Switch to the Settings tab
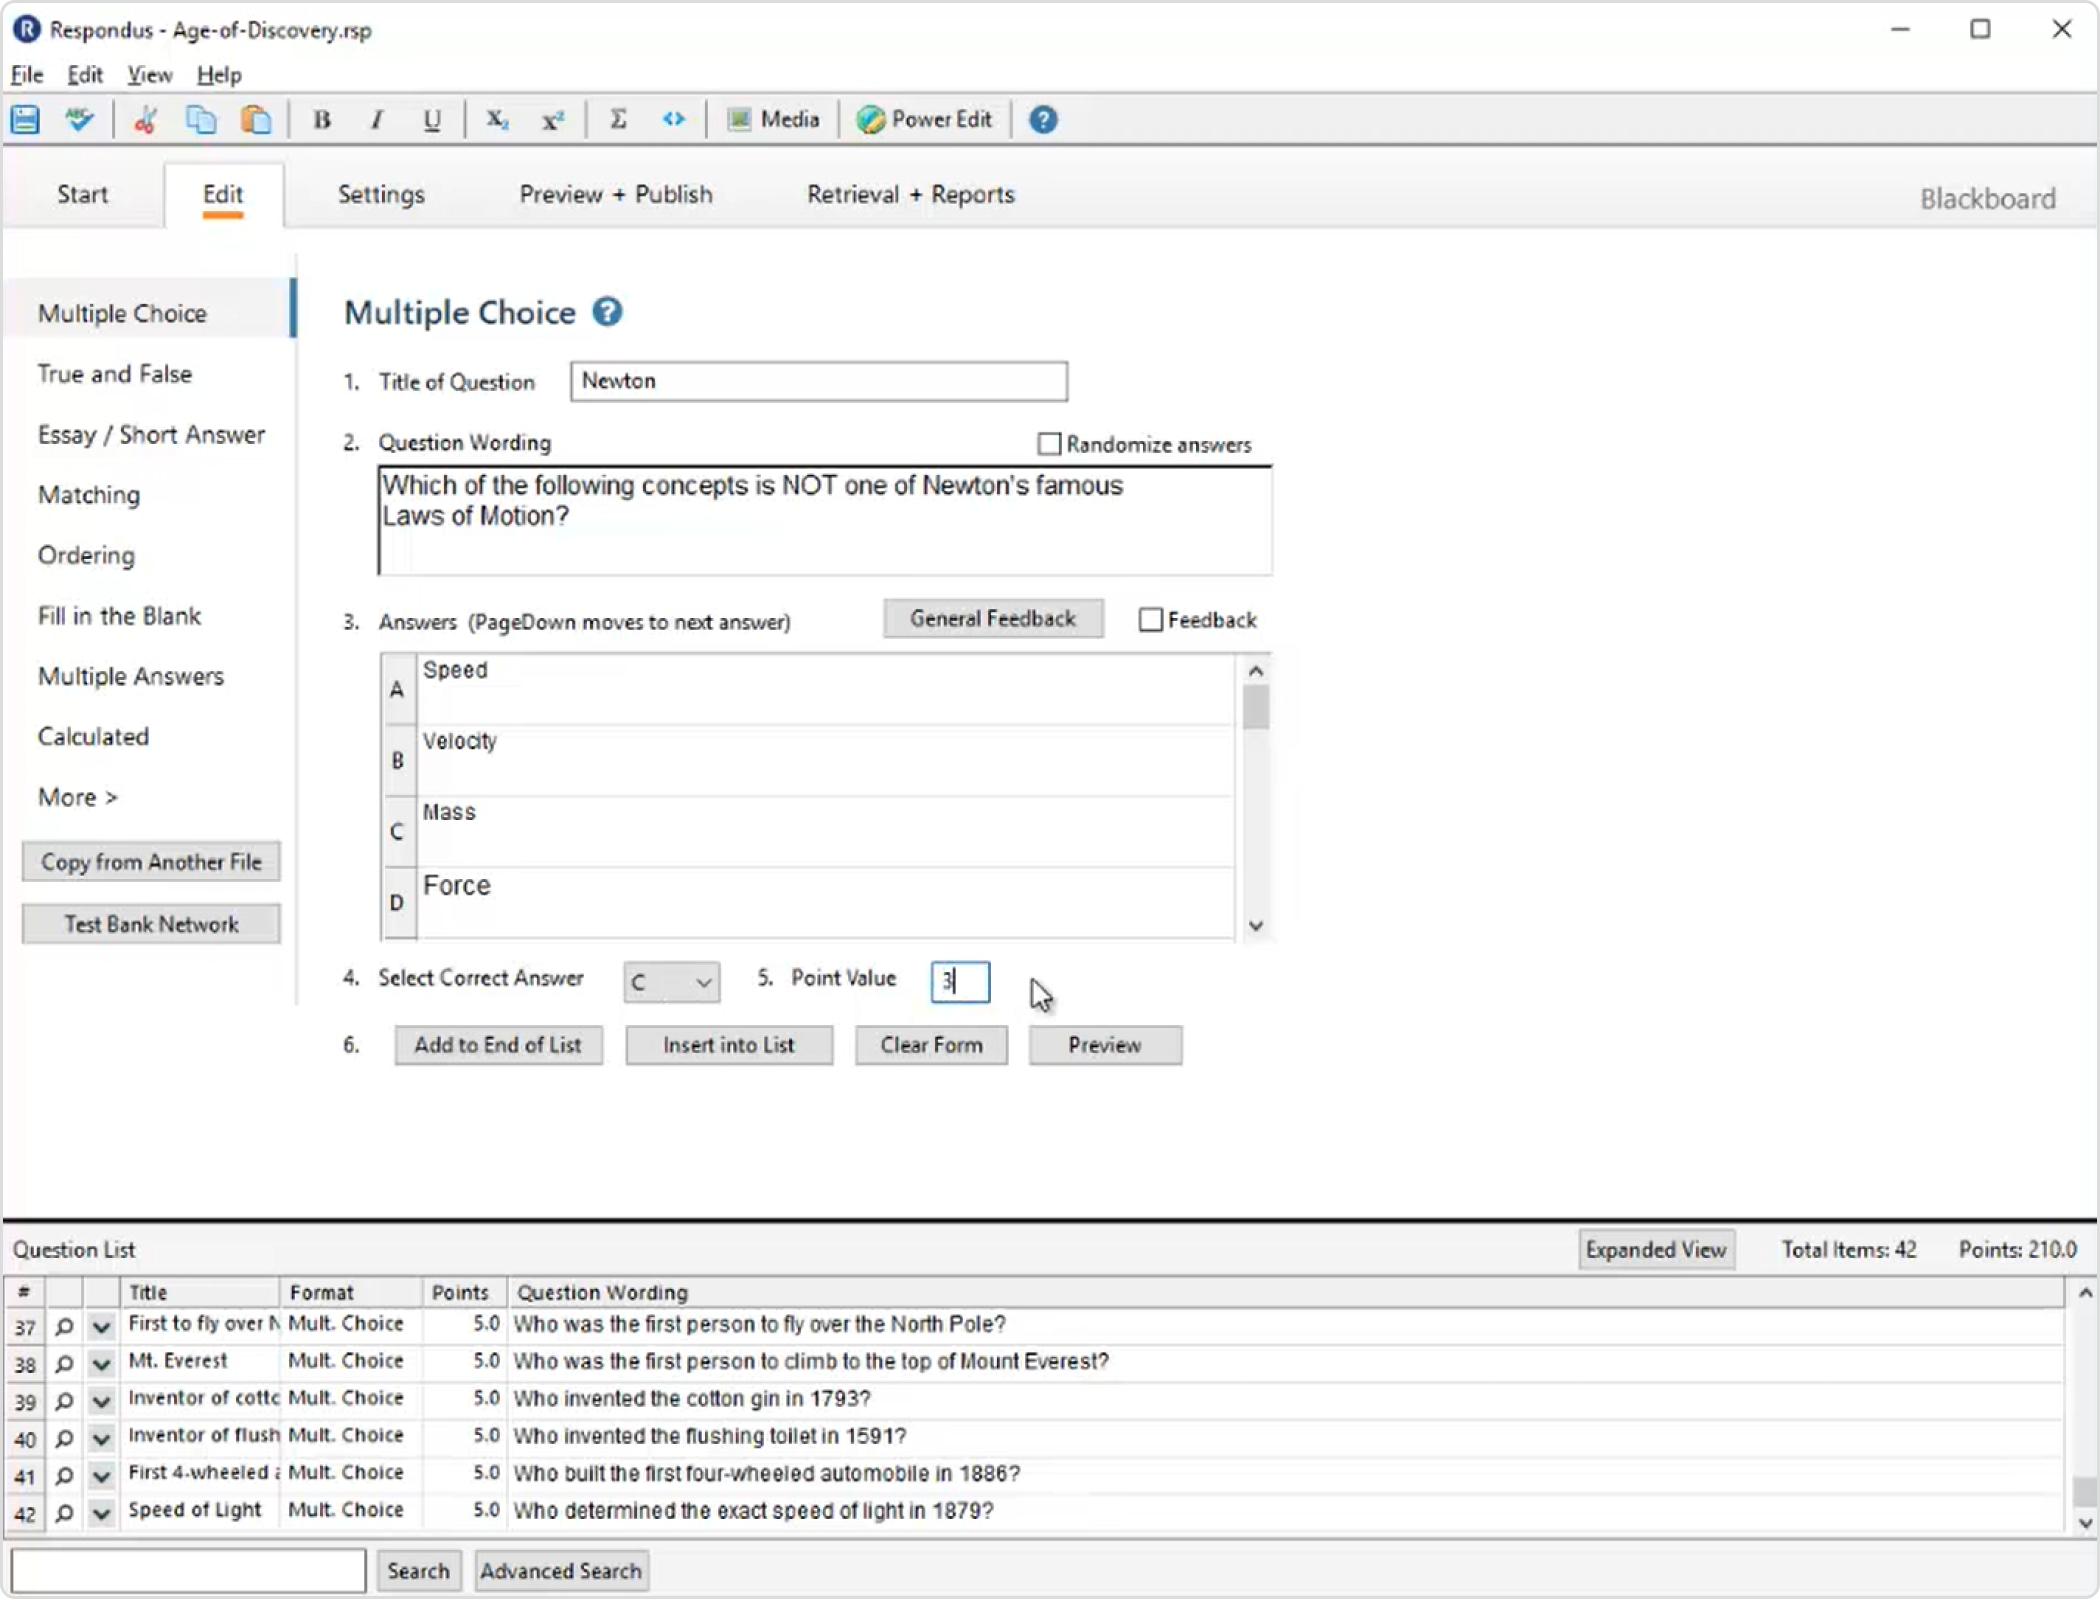The height and width of the screenshot is (1599, 2100). [x=380, y=193]
